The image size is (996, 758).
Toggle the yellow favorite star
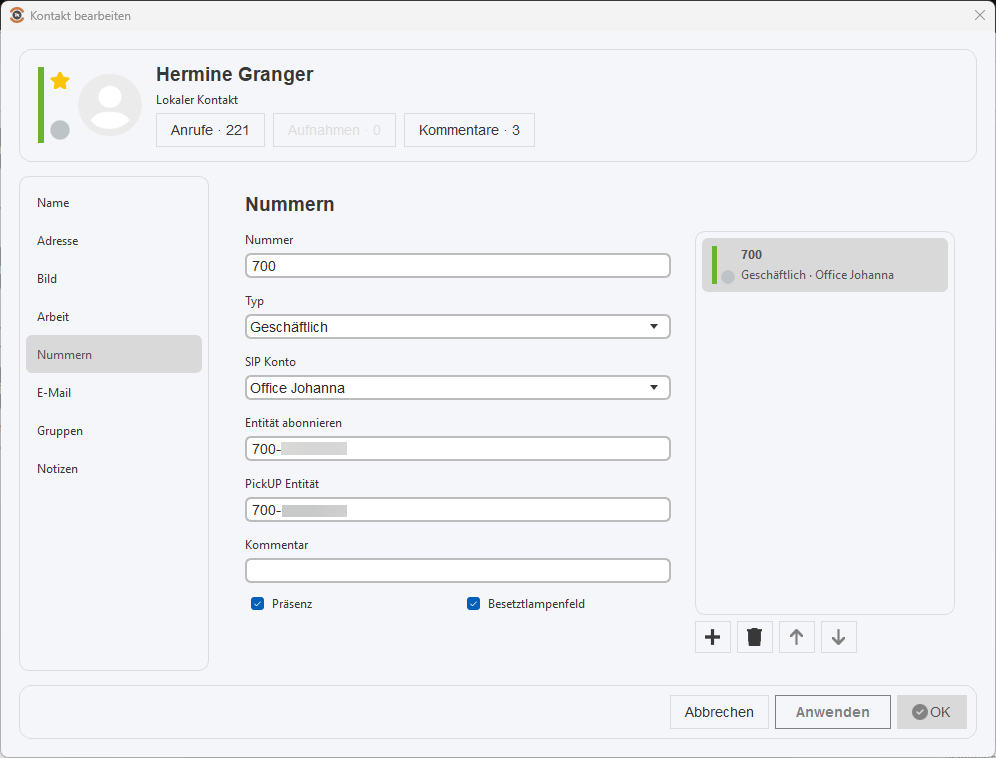[x=60, y=81]
